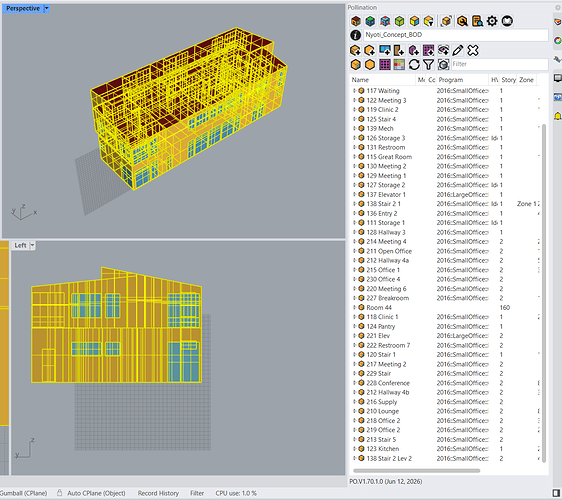Click the white X delete icon
Screen dimensions: 562x500
click(473, 50)
